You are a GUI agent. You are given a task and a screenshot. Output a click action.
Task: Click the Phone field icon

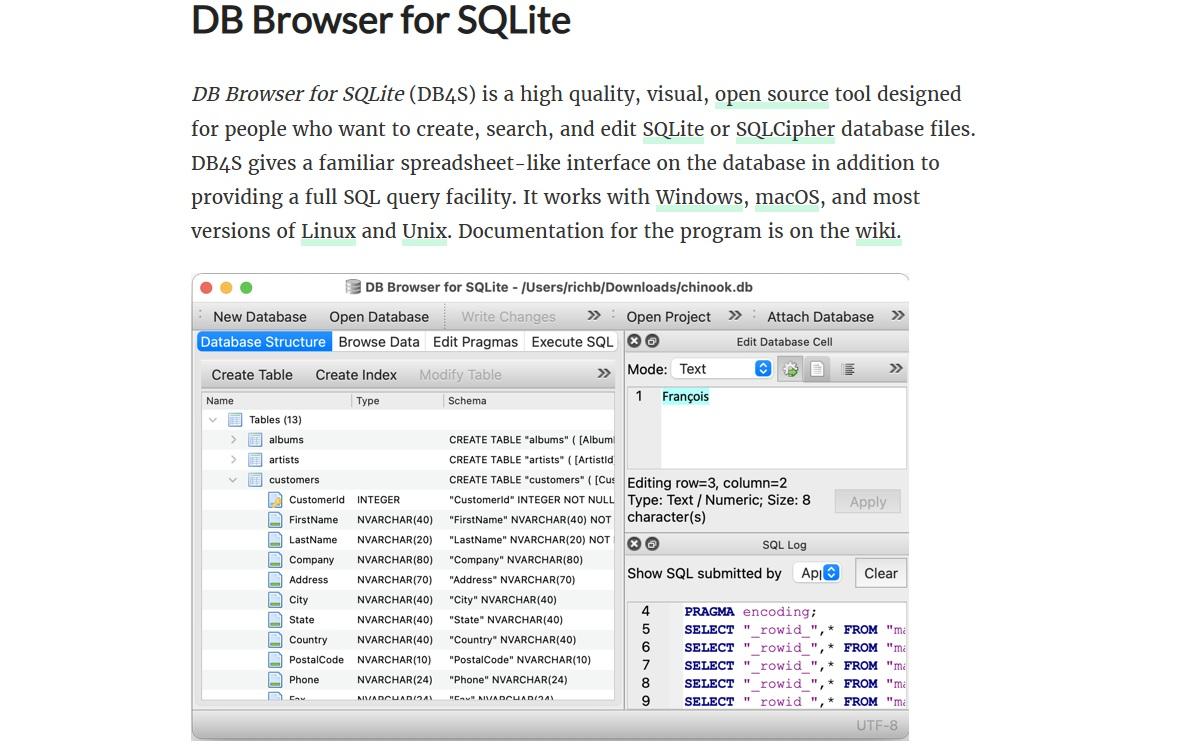click(275, 680)
